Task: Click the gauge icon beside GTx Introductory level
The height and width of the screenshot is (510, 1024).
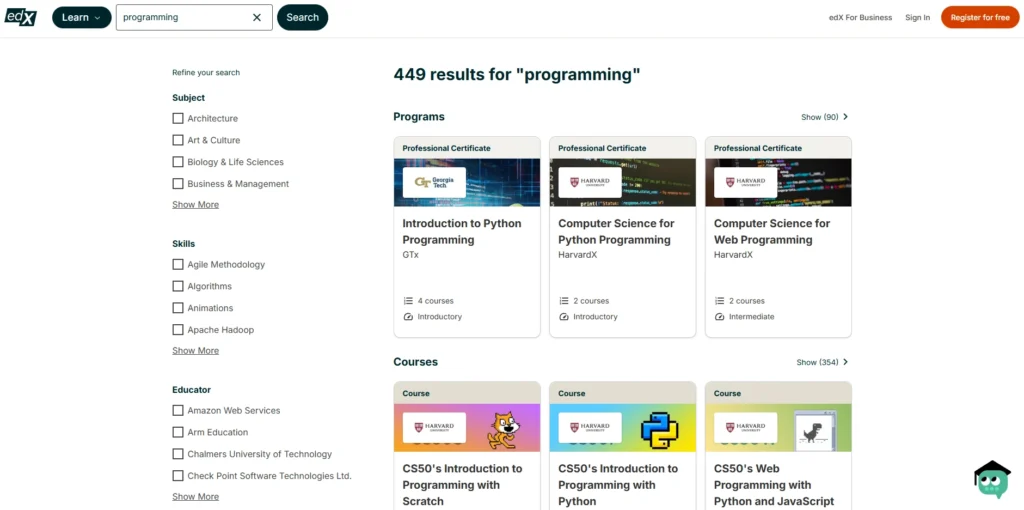Action: [408, 317]
